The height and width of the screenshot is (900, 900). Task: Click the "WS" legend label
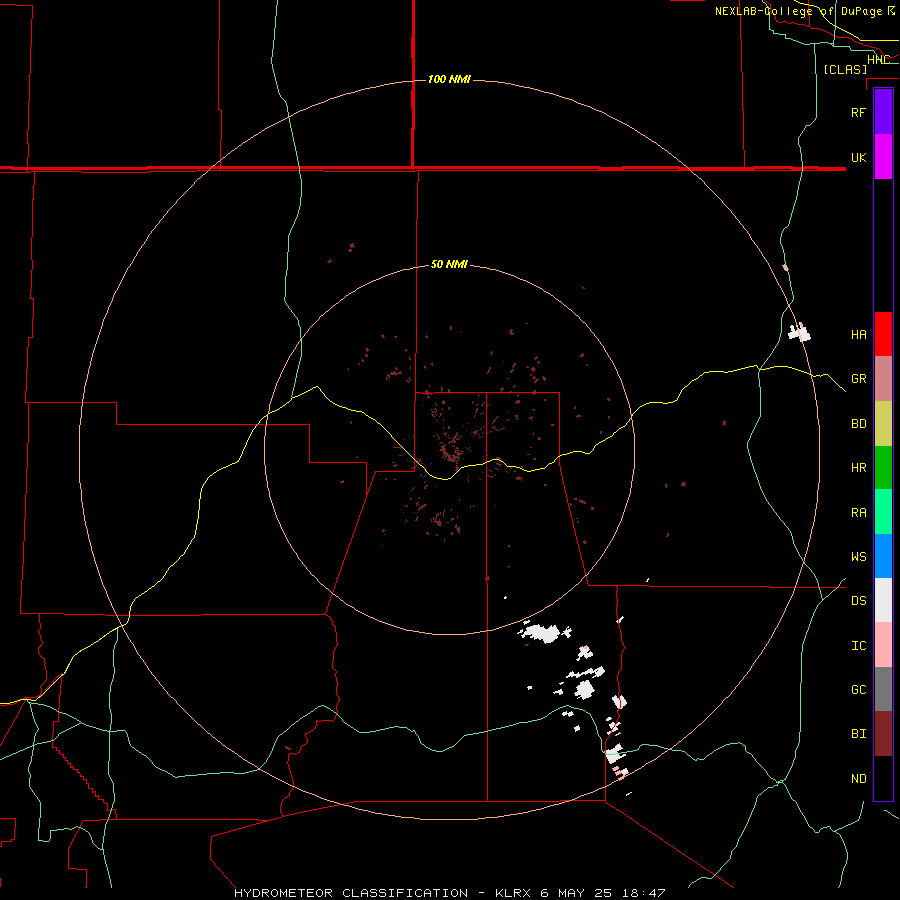858,557
